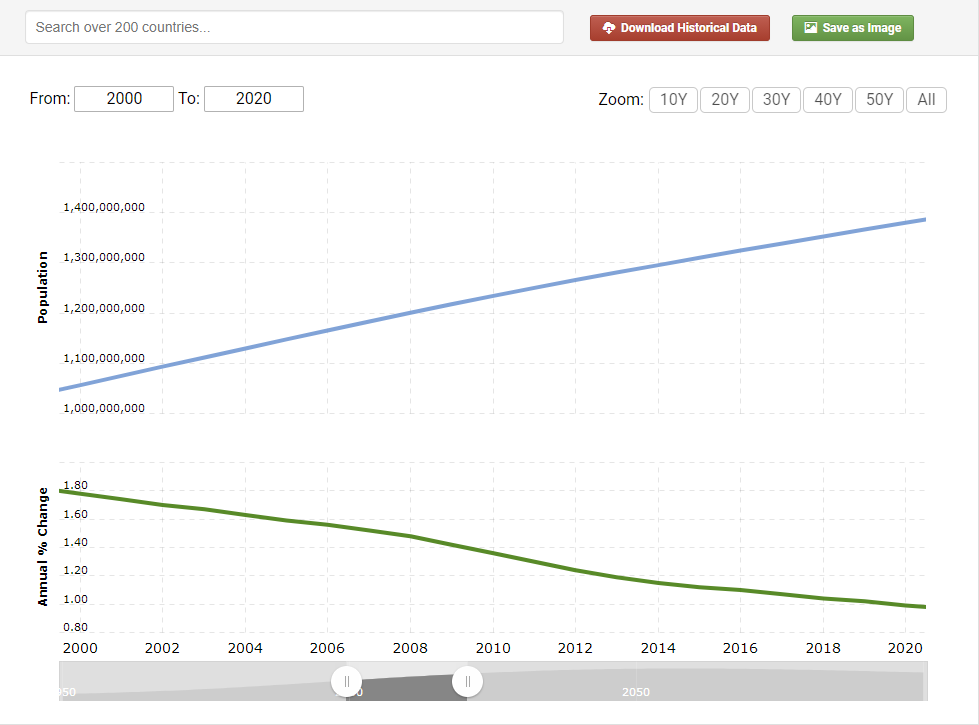Switch zoom range to 30Y

[776, 100]
